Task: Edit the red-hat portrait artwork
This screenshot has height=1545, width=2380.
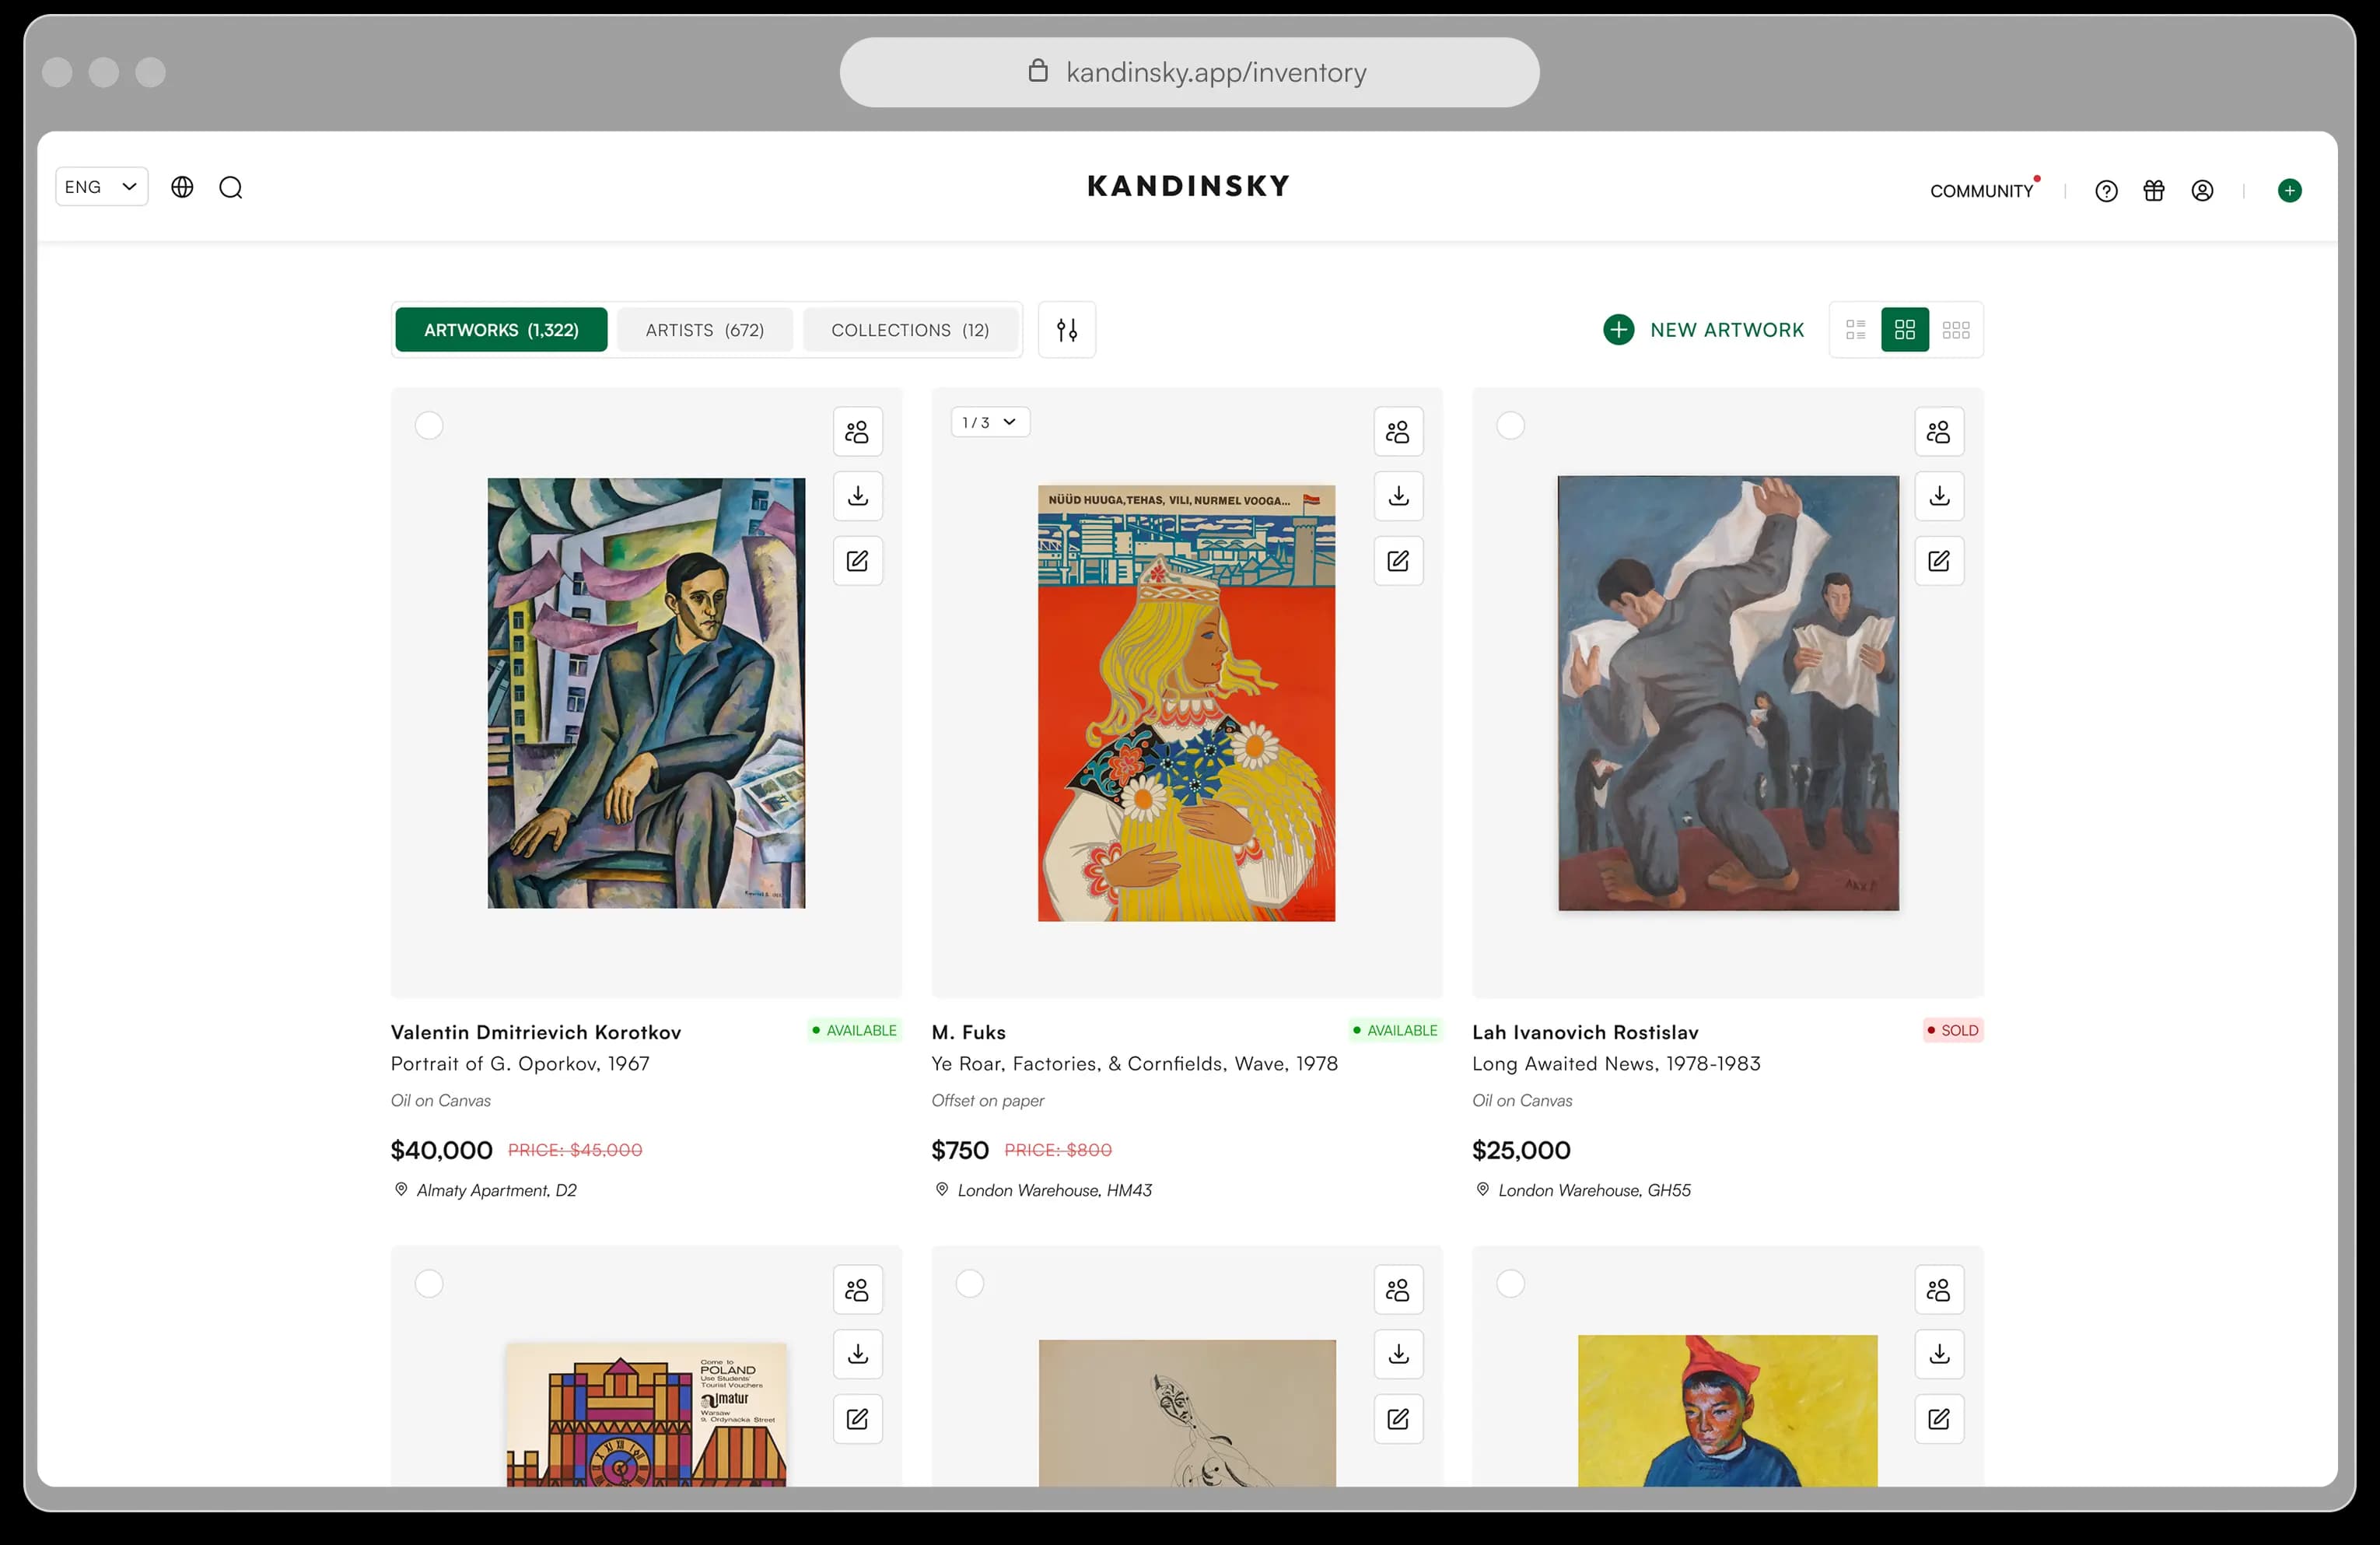Action: [1939, 1419]
